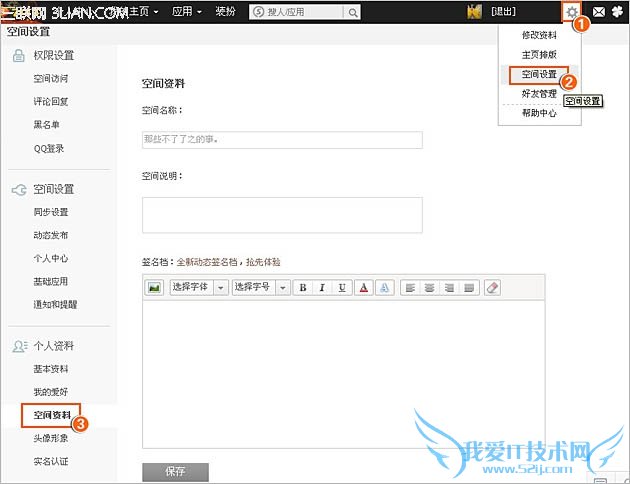Open 基础应用 in sidebar
This screenshot has width=630, height=484.
point(51,281)
